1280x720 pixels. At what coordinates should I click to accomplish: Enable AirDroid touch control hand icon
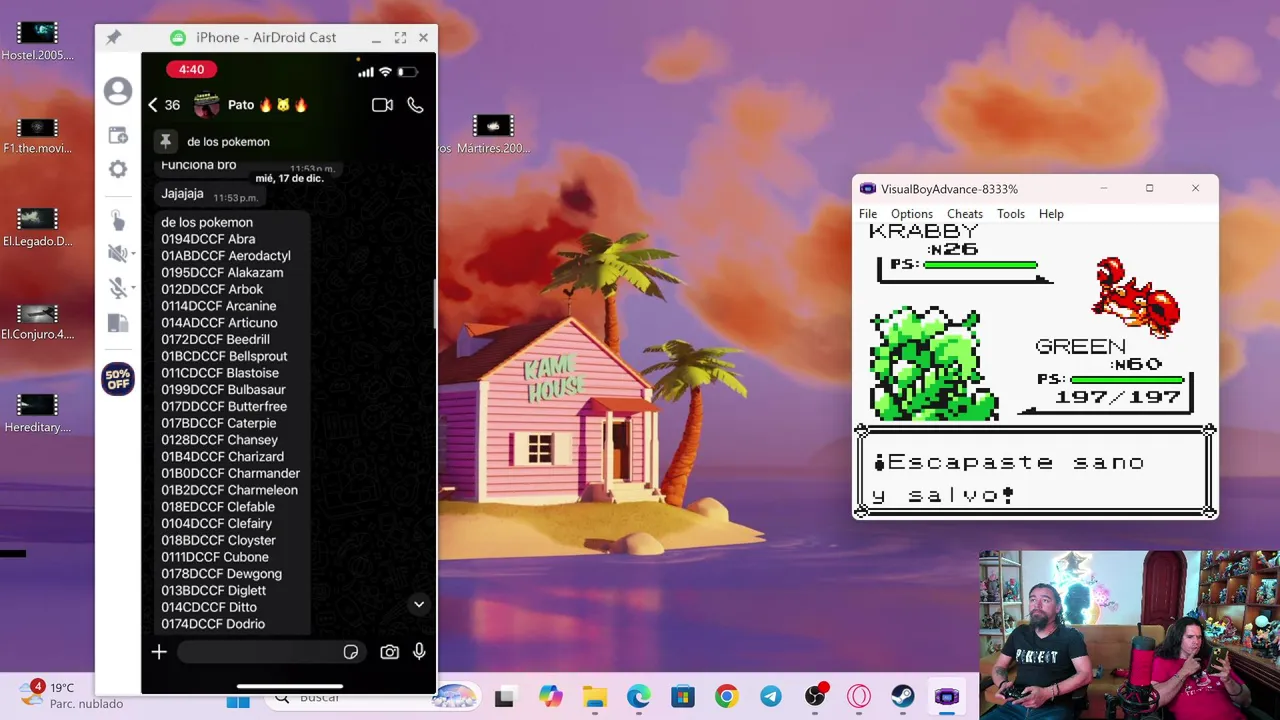coord(117,220)
